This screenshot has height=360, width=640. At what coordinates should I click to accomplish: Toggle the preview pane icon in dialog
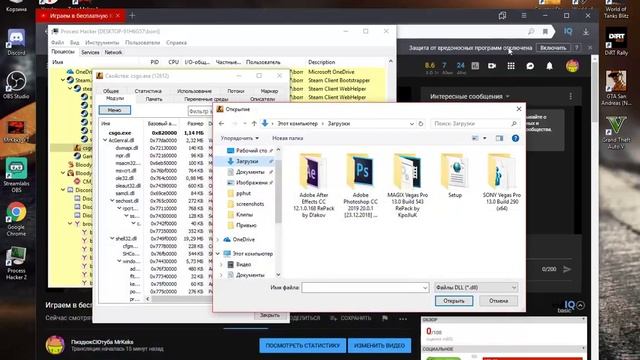pos(499,138)
